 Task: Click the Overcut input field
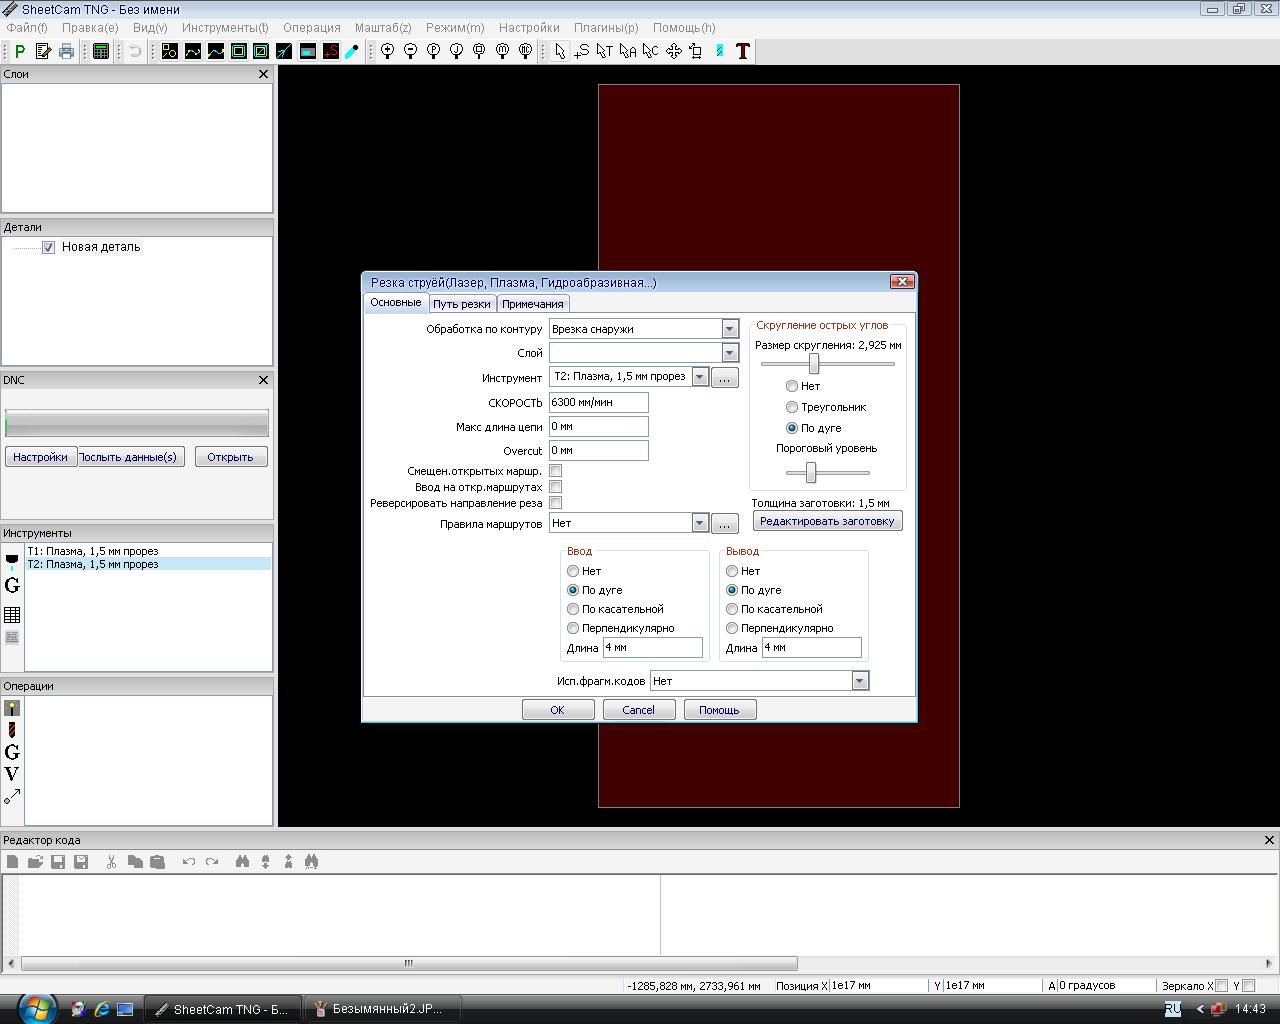point(599,450)
